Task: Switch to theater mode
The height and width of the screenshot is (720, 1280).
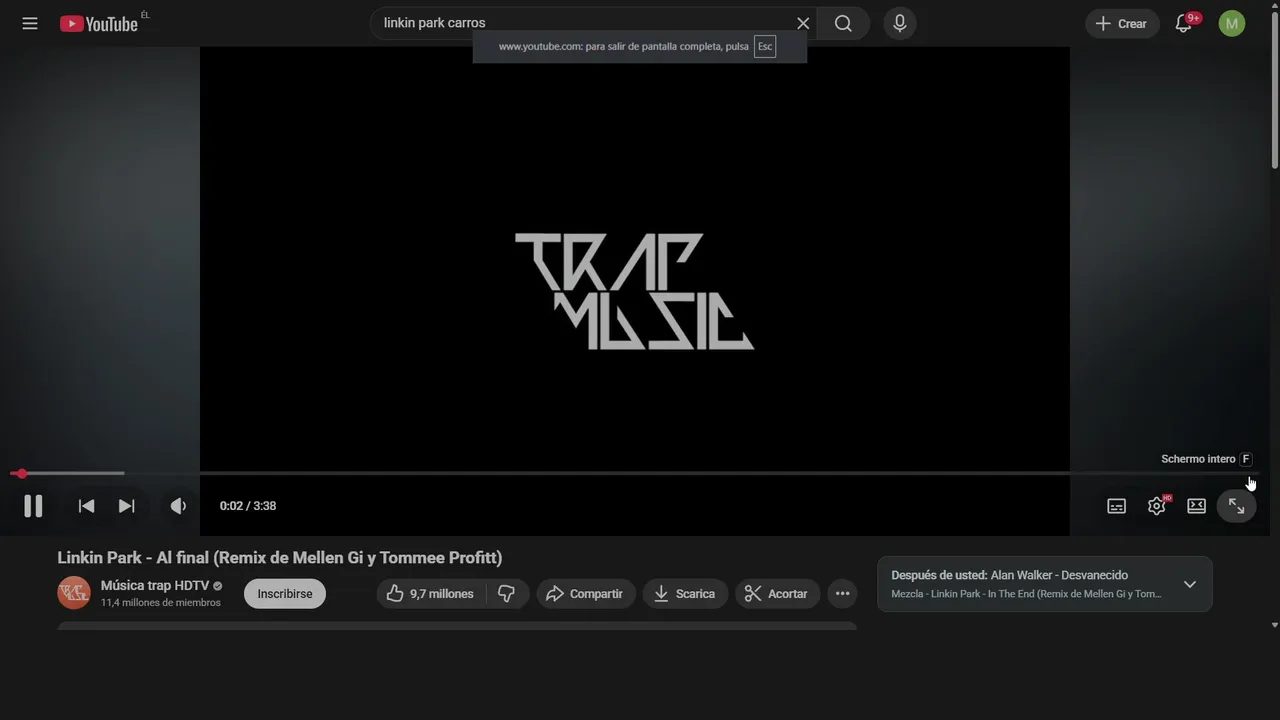Action: [1197, 506]
